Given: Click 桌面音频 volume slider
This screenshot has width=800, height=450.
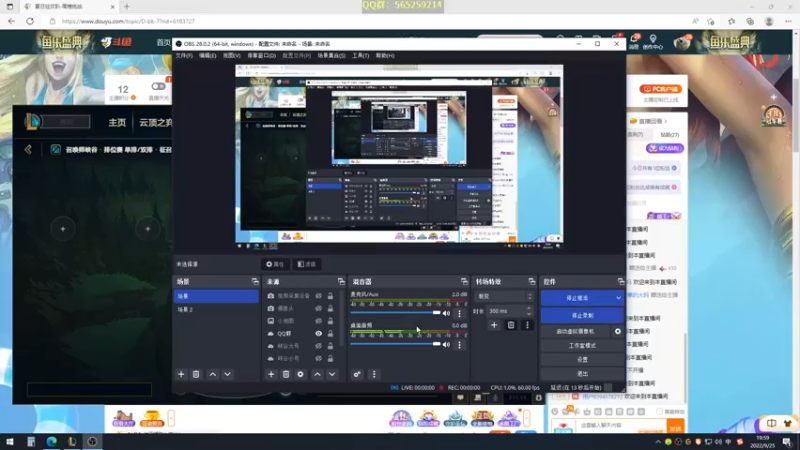Looking at the screenshot, I should (395, 344).
